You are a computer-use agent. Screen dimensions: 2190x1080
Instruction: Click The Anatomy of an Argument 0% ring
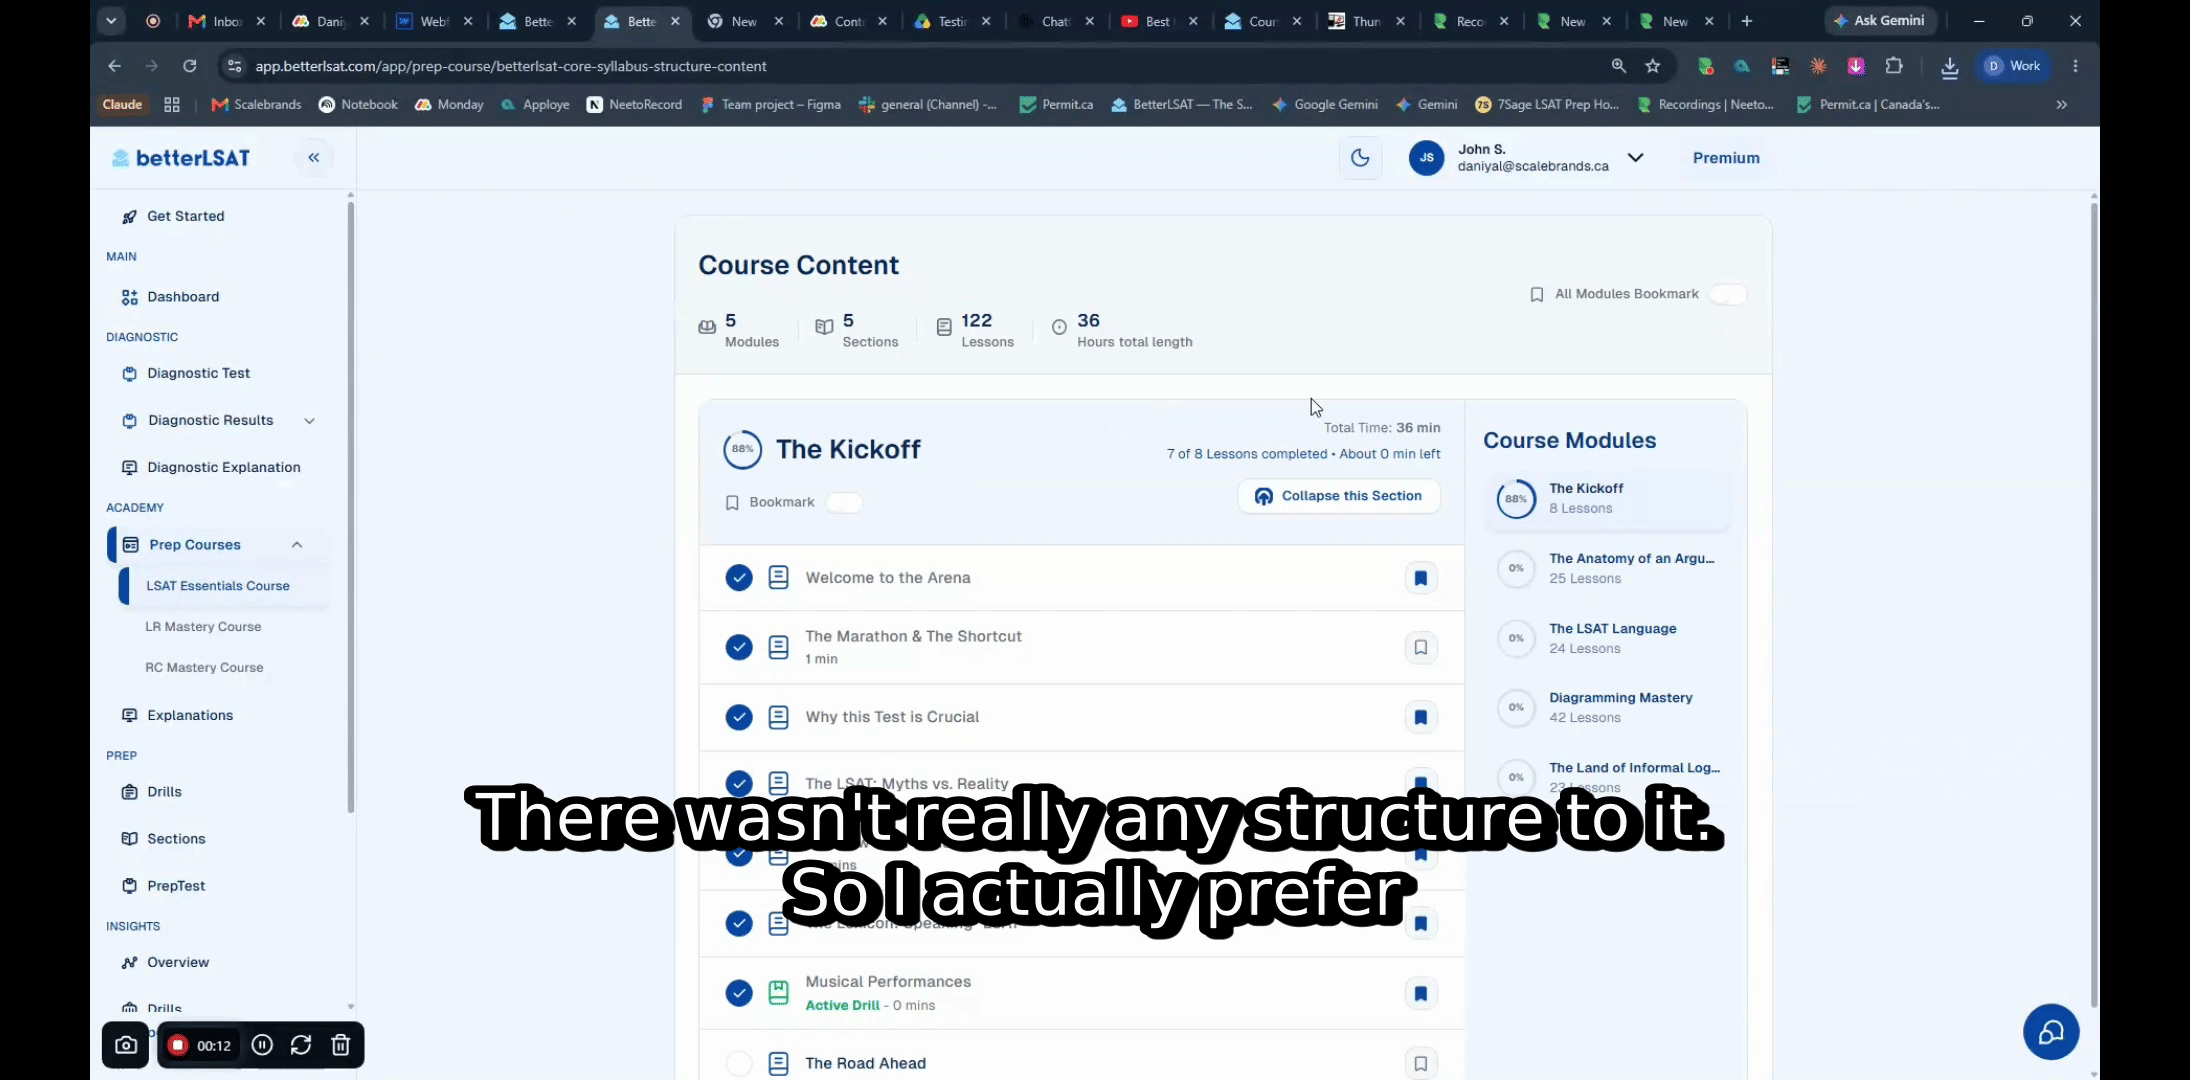pos(1516,568)
